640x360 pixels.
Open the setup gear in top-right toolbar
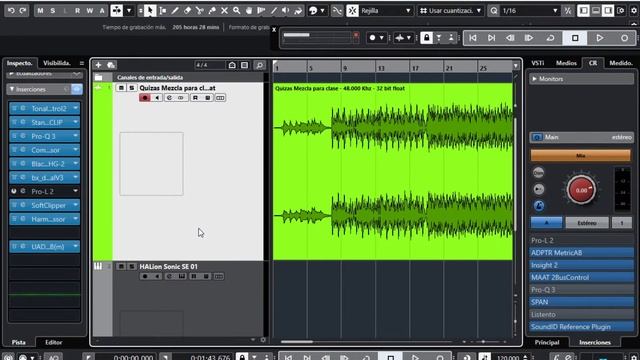coord(633,11)
